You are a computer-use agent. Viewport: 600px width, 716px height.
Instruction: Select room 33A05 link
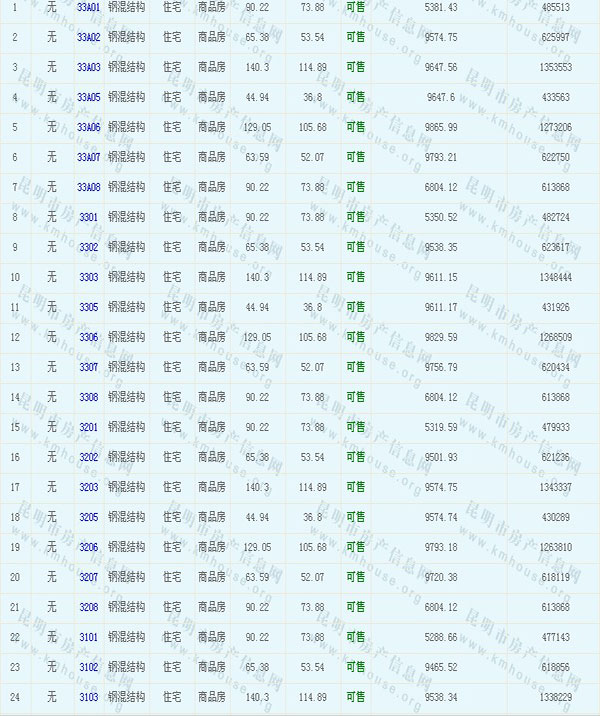88,97
